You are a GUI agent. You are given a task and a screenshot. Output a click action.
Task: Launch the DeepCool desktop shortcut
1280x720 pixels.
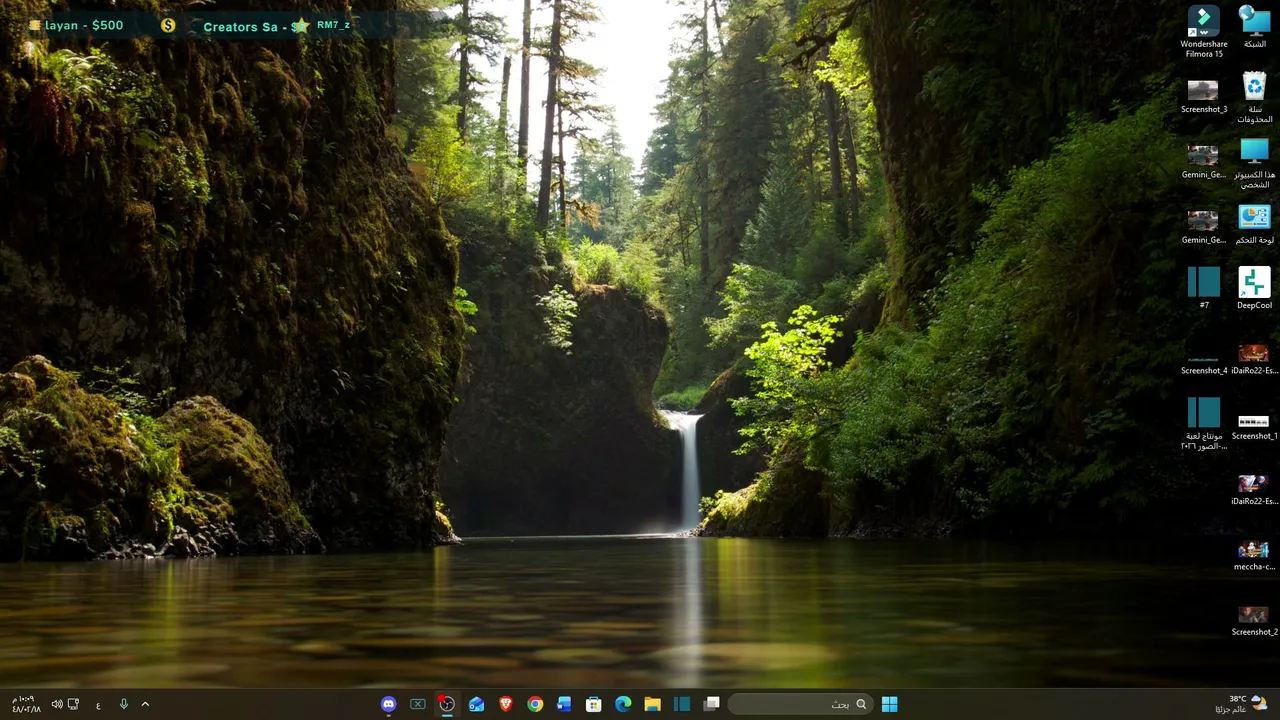(1254, 288)
